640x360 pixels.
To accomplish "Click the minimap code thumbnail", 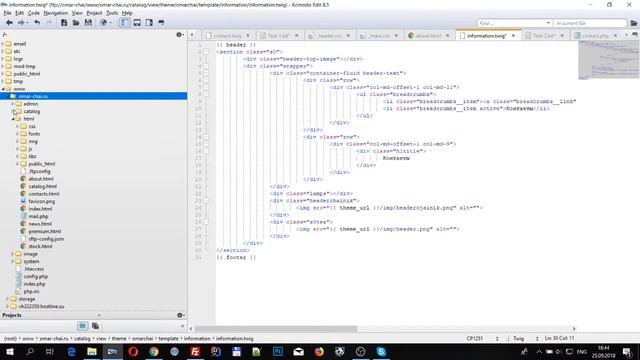I will [x=609, y=60].
